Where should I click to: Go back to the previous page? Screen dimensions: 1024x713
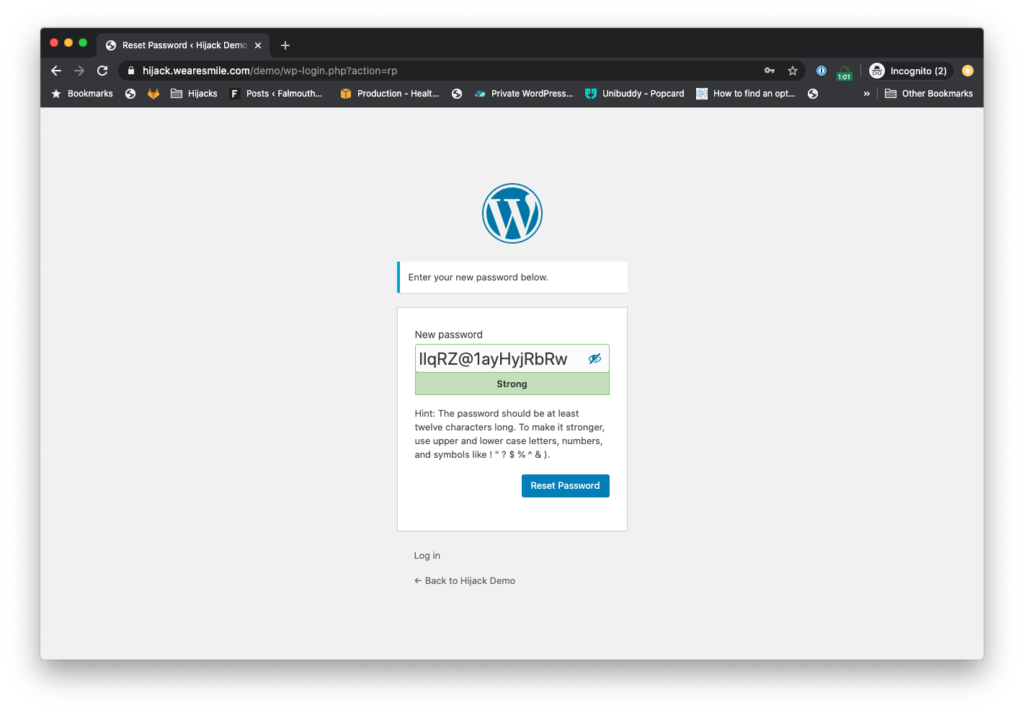56,71
